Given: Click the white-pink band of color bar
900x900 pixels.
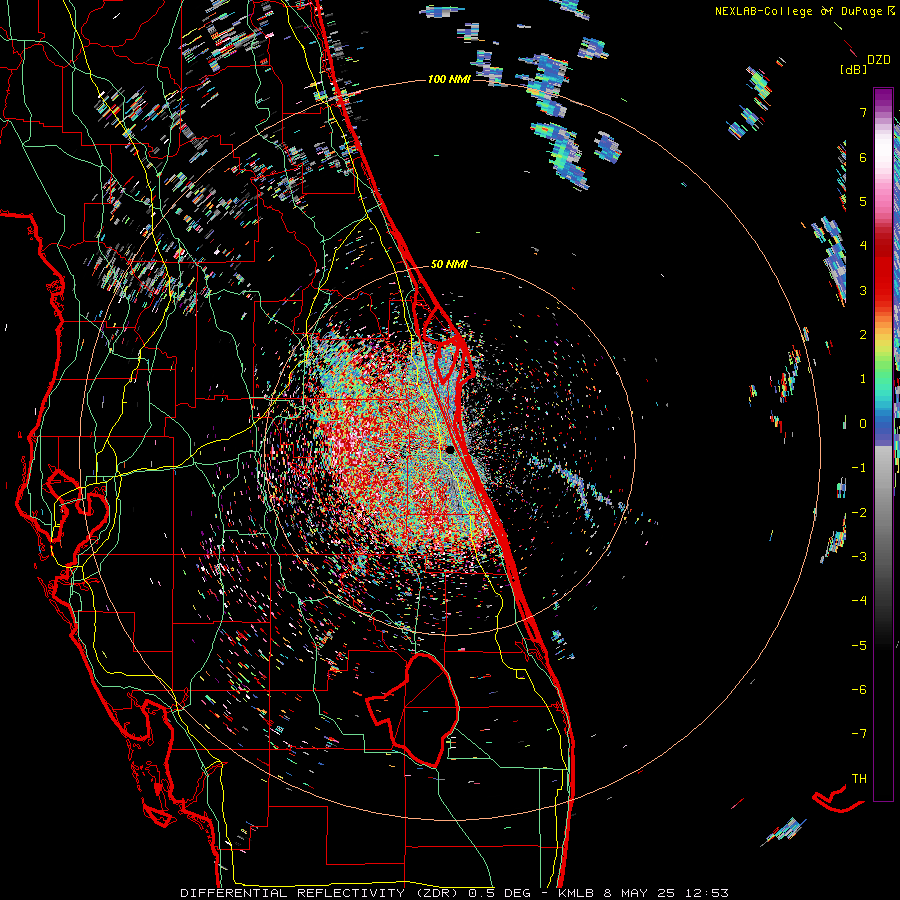Looking at the screenshot, I should [883, 164].
